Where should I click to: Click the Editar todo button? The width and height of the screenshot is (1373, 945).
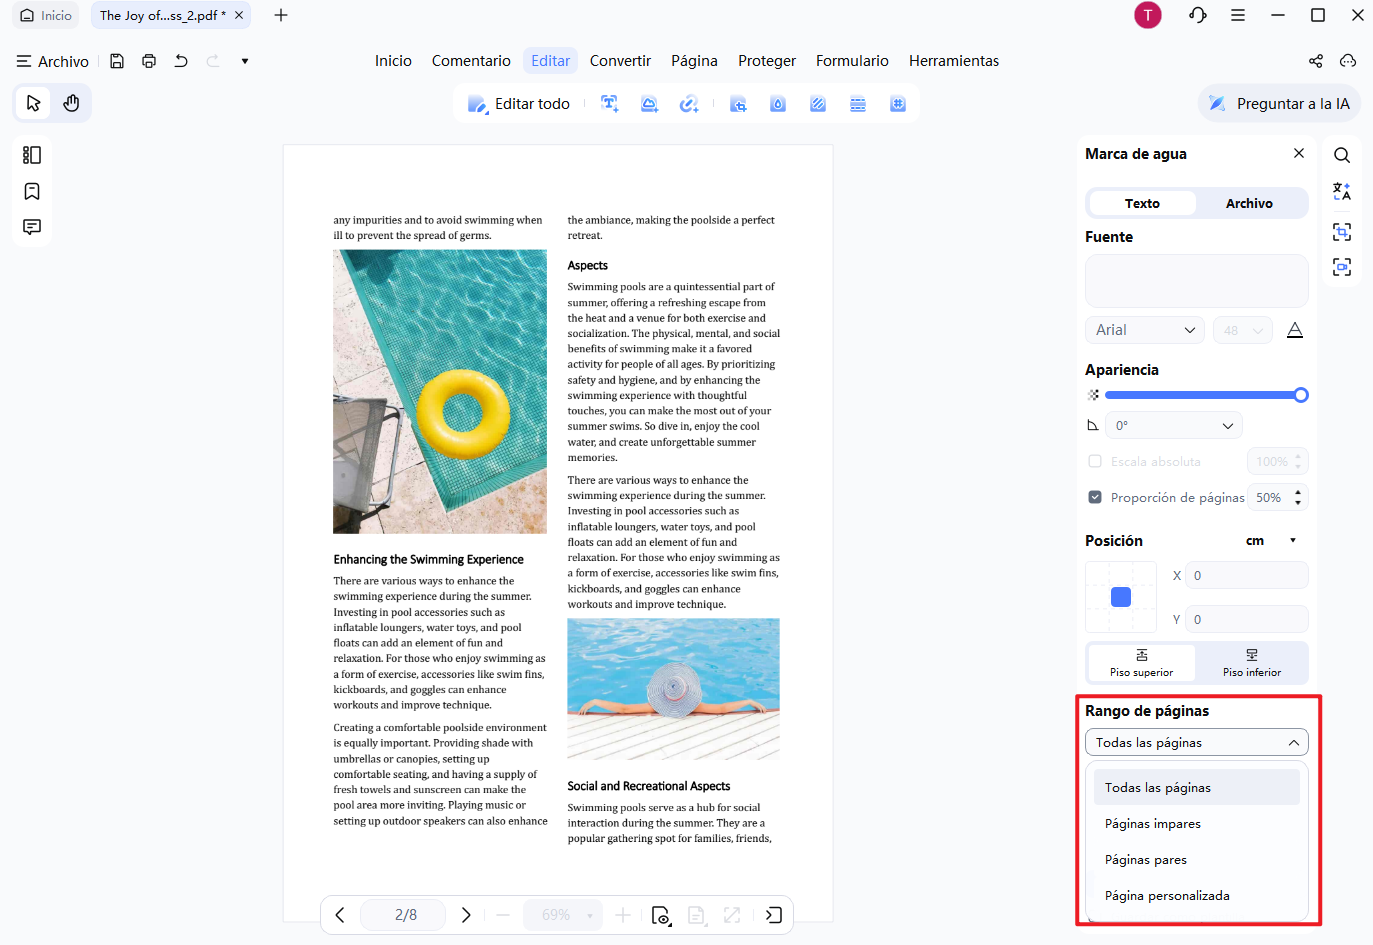click(x=519, y=104)
